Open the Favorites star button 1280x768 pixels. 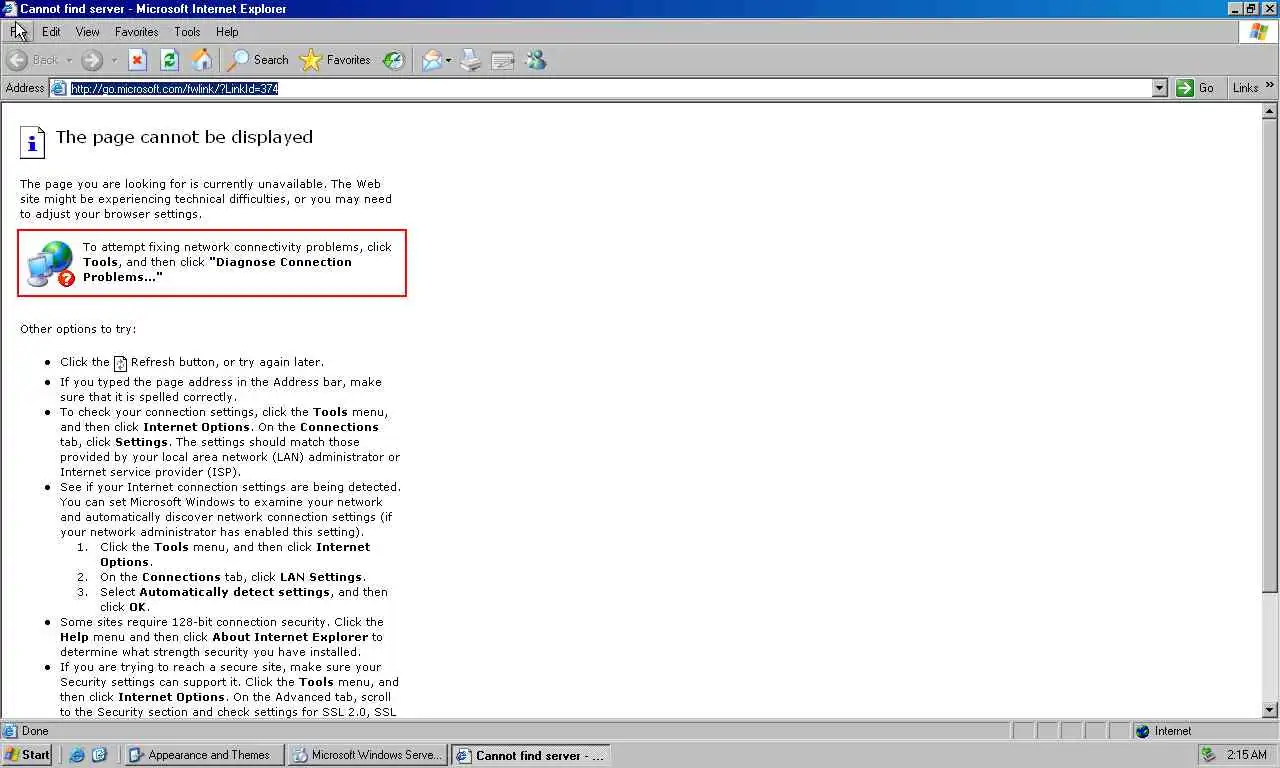pyautogui.click(x=336, y=60)
